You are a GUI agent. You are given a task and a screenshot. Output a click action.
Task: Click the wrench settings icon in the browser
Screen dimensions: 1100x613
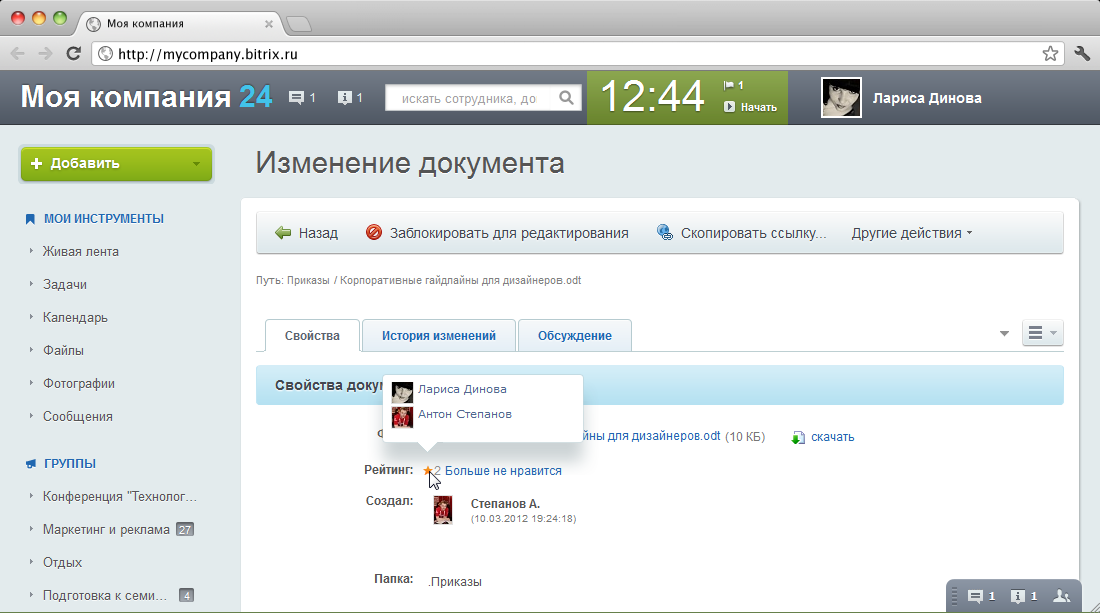(1082, 53)
